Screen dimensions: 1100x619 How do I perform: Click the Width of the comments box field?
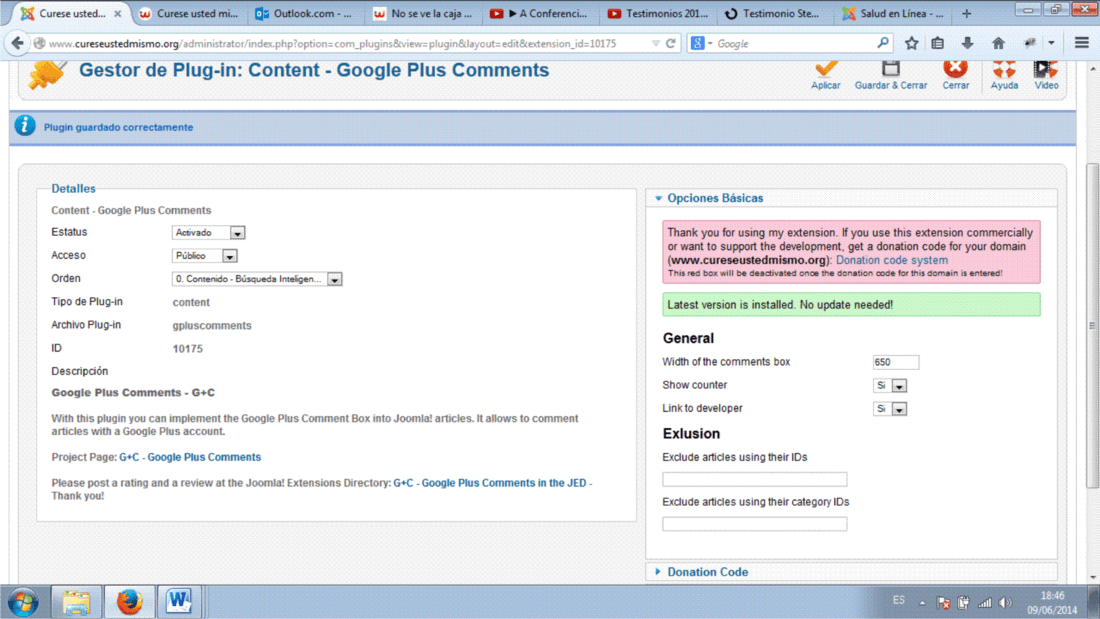click(x=895, y=362)
